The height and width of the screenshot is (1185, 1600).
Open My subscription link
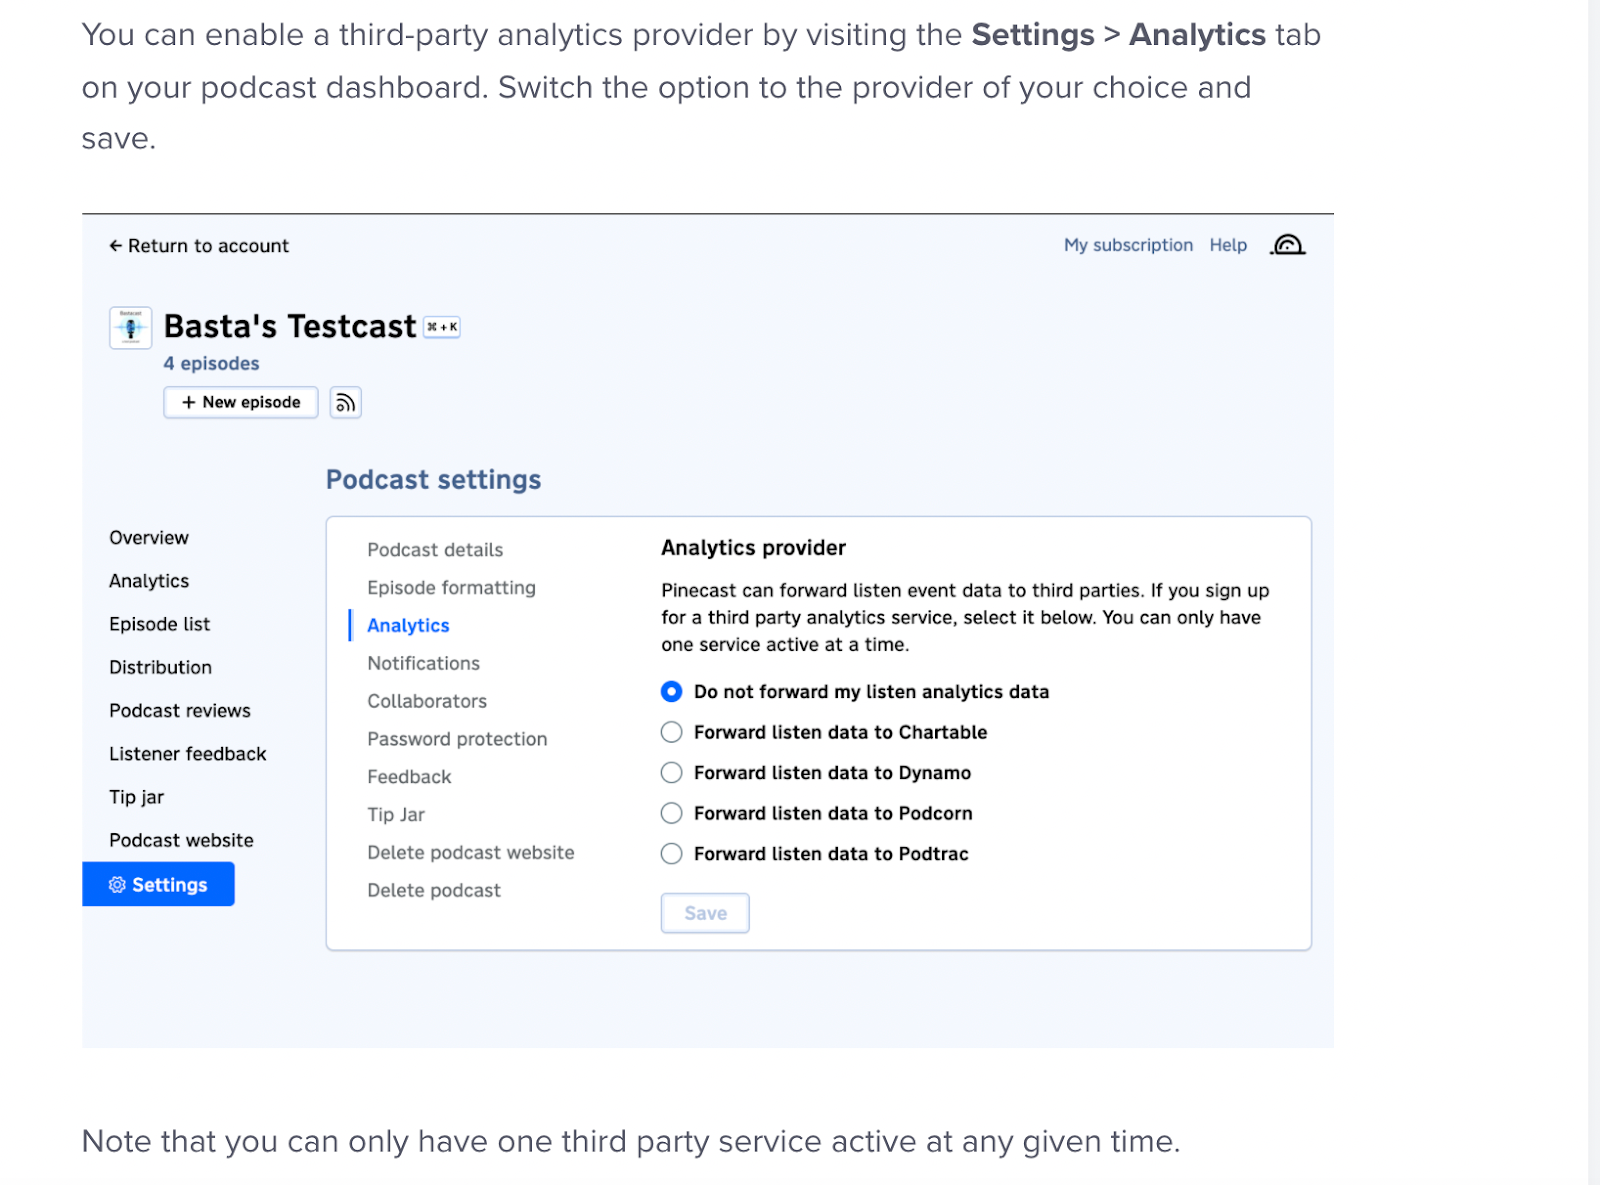coord(1128,246)
